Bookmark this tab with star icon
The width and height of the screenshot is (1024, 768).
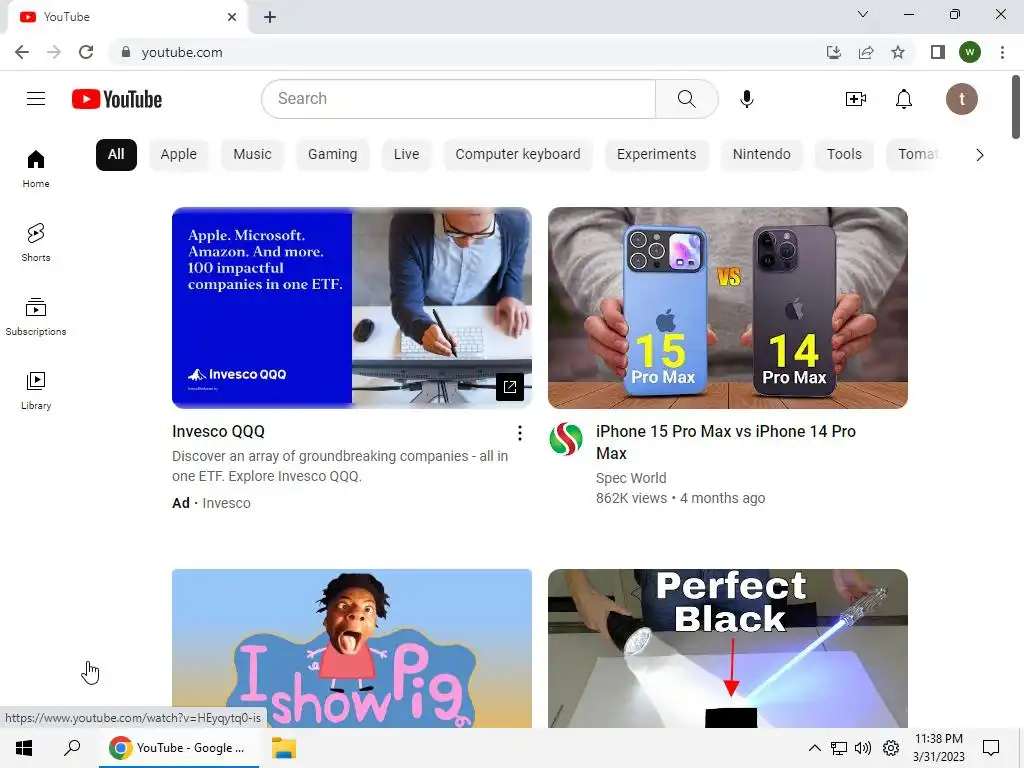point(898,52)
